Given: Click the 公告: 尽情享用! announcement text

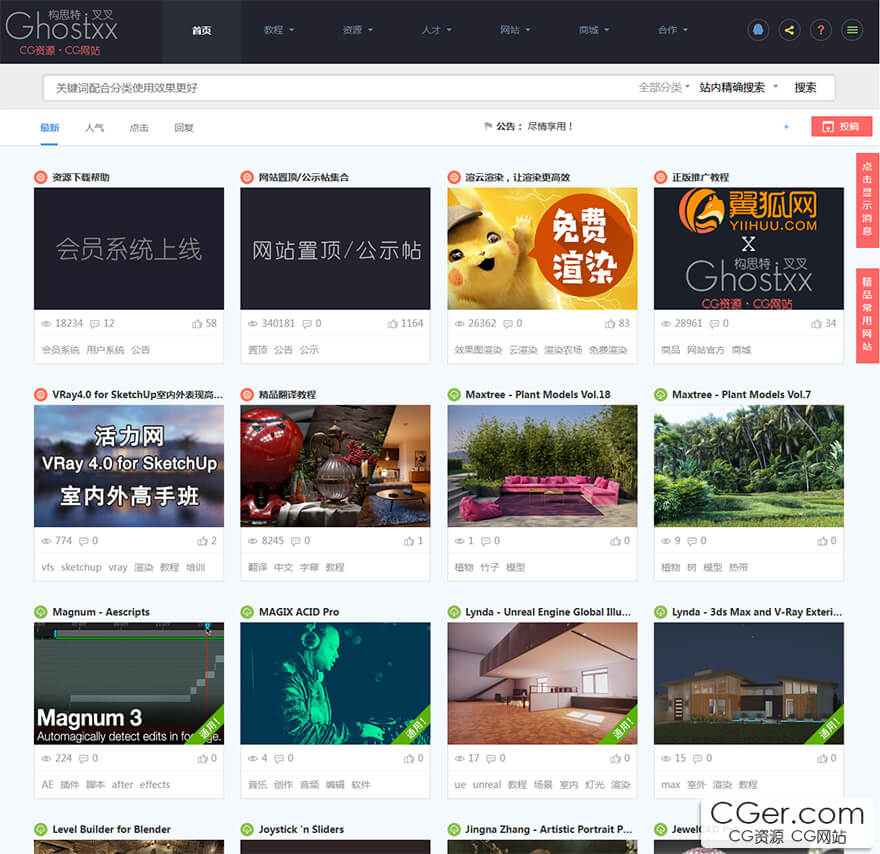Looking at the screenshot, I should [x=534, y=127].
